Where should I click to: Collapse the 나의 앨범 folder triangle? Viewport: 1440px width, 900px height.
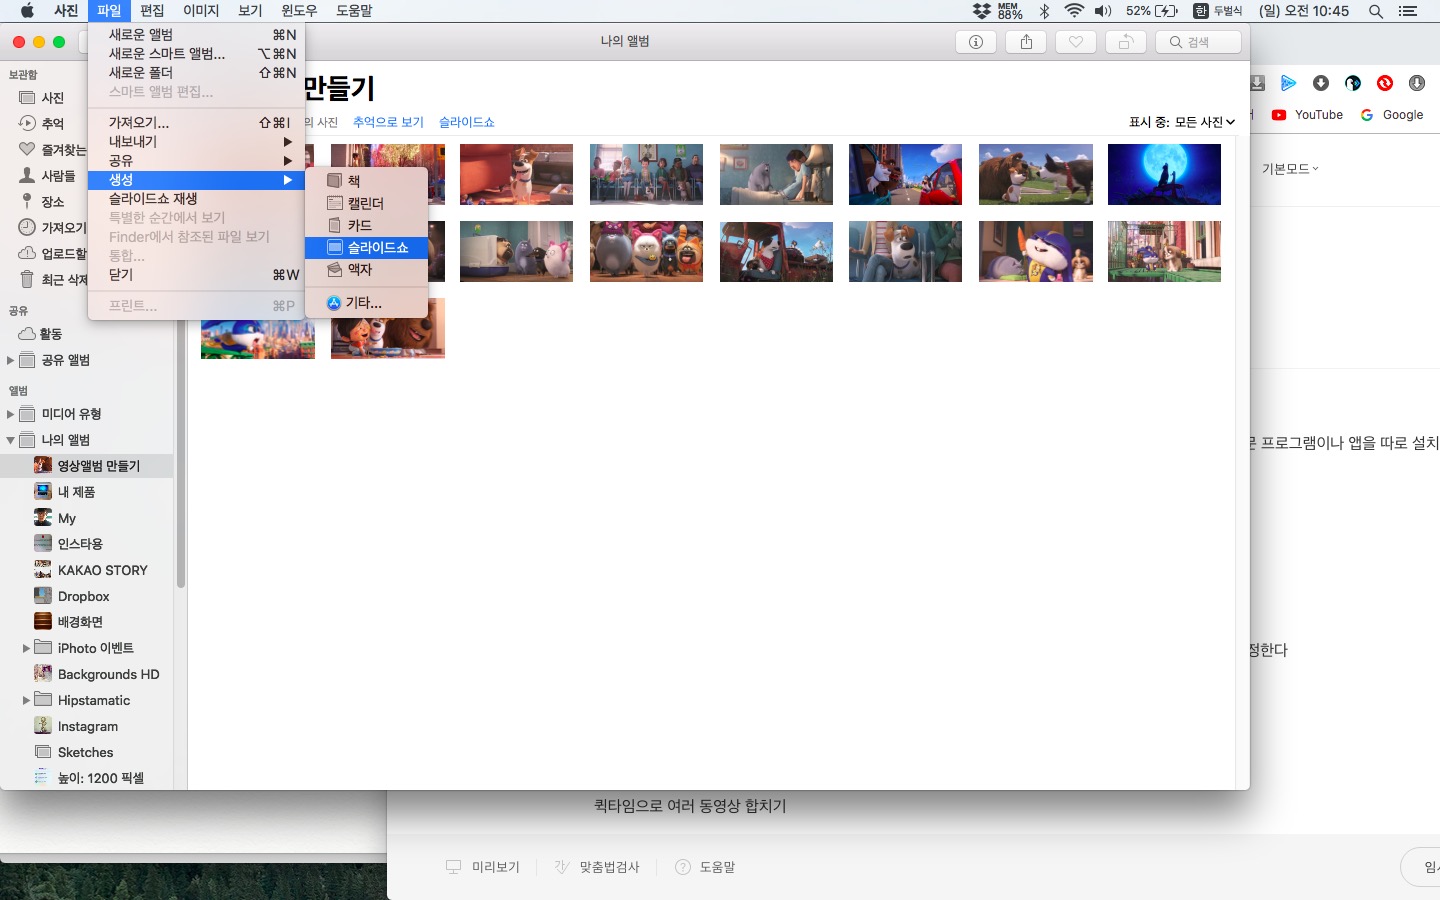click(10, 440)
